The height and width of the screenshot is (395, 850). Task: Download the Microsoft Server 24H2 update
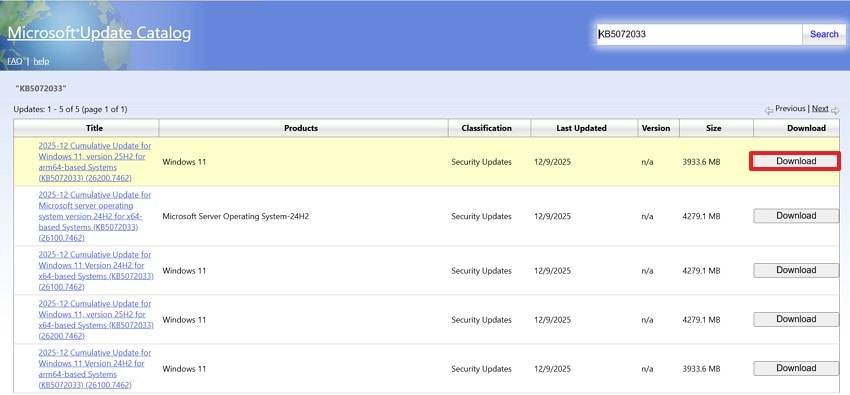[796, 216]
